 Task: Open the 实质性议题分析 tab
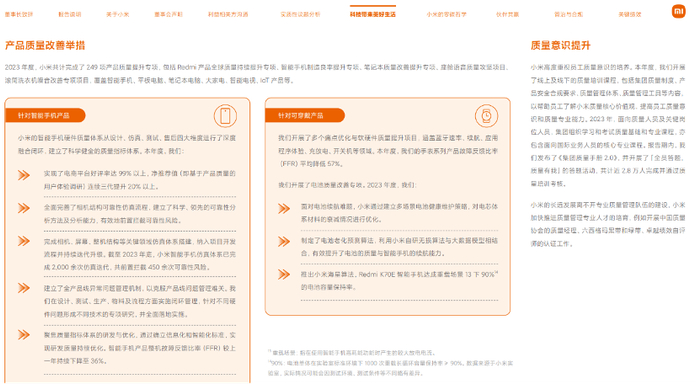coord(300,14)
